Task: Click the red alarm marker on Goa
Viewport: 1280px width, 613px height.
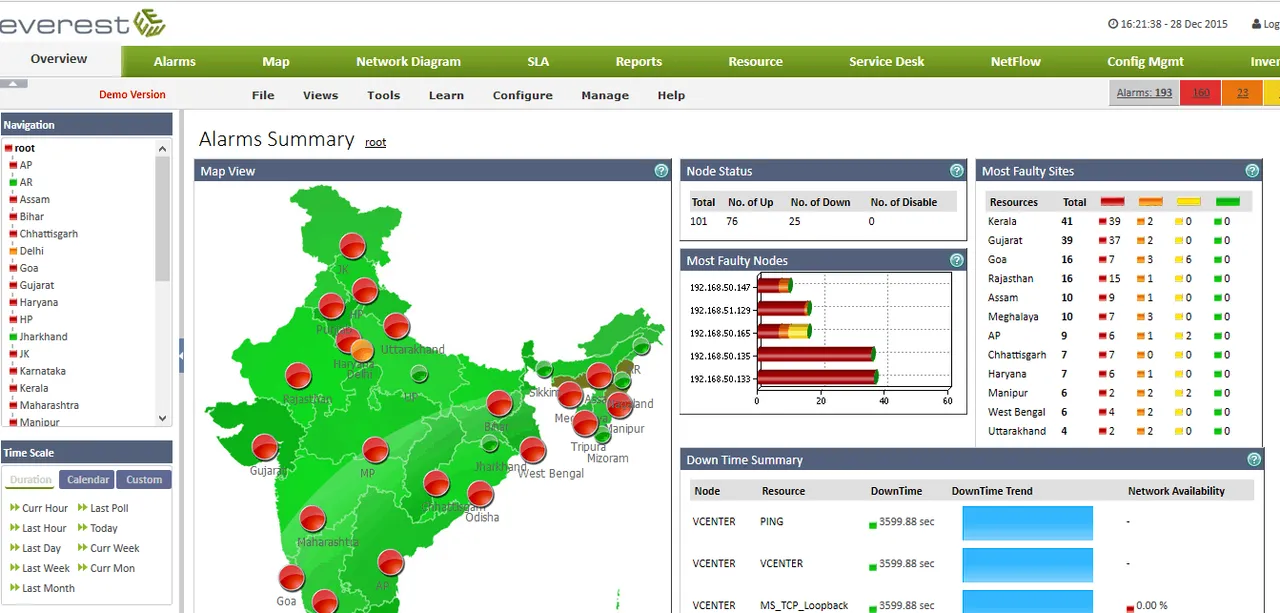Action: tap(291, 578)
